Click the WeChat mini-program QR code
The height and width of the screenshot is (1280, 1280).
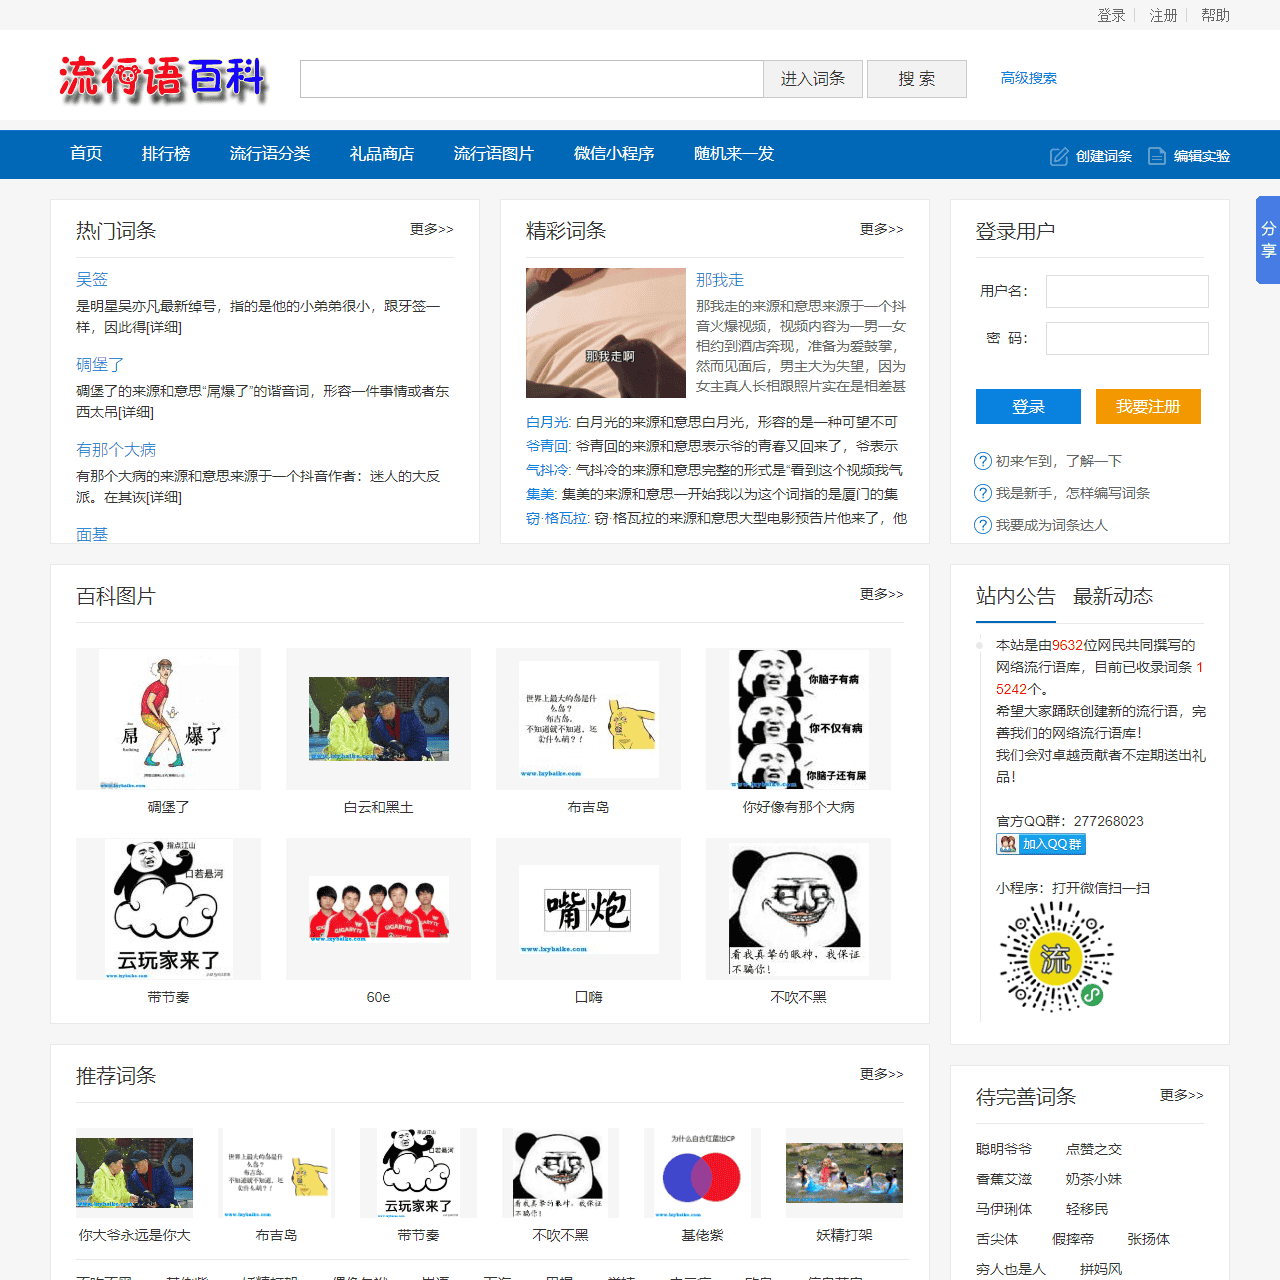(x=1055, y=957)
